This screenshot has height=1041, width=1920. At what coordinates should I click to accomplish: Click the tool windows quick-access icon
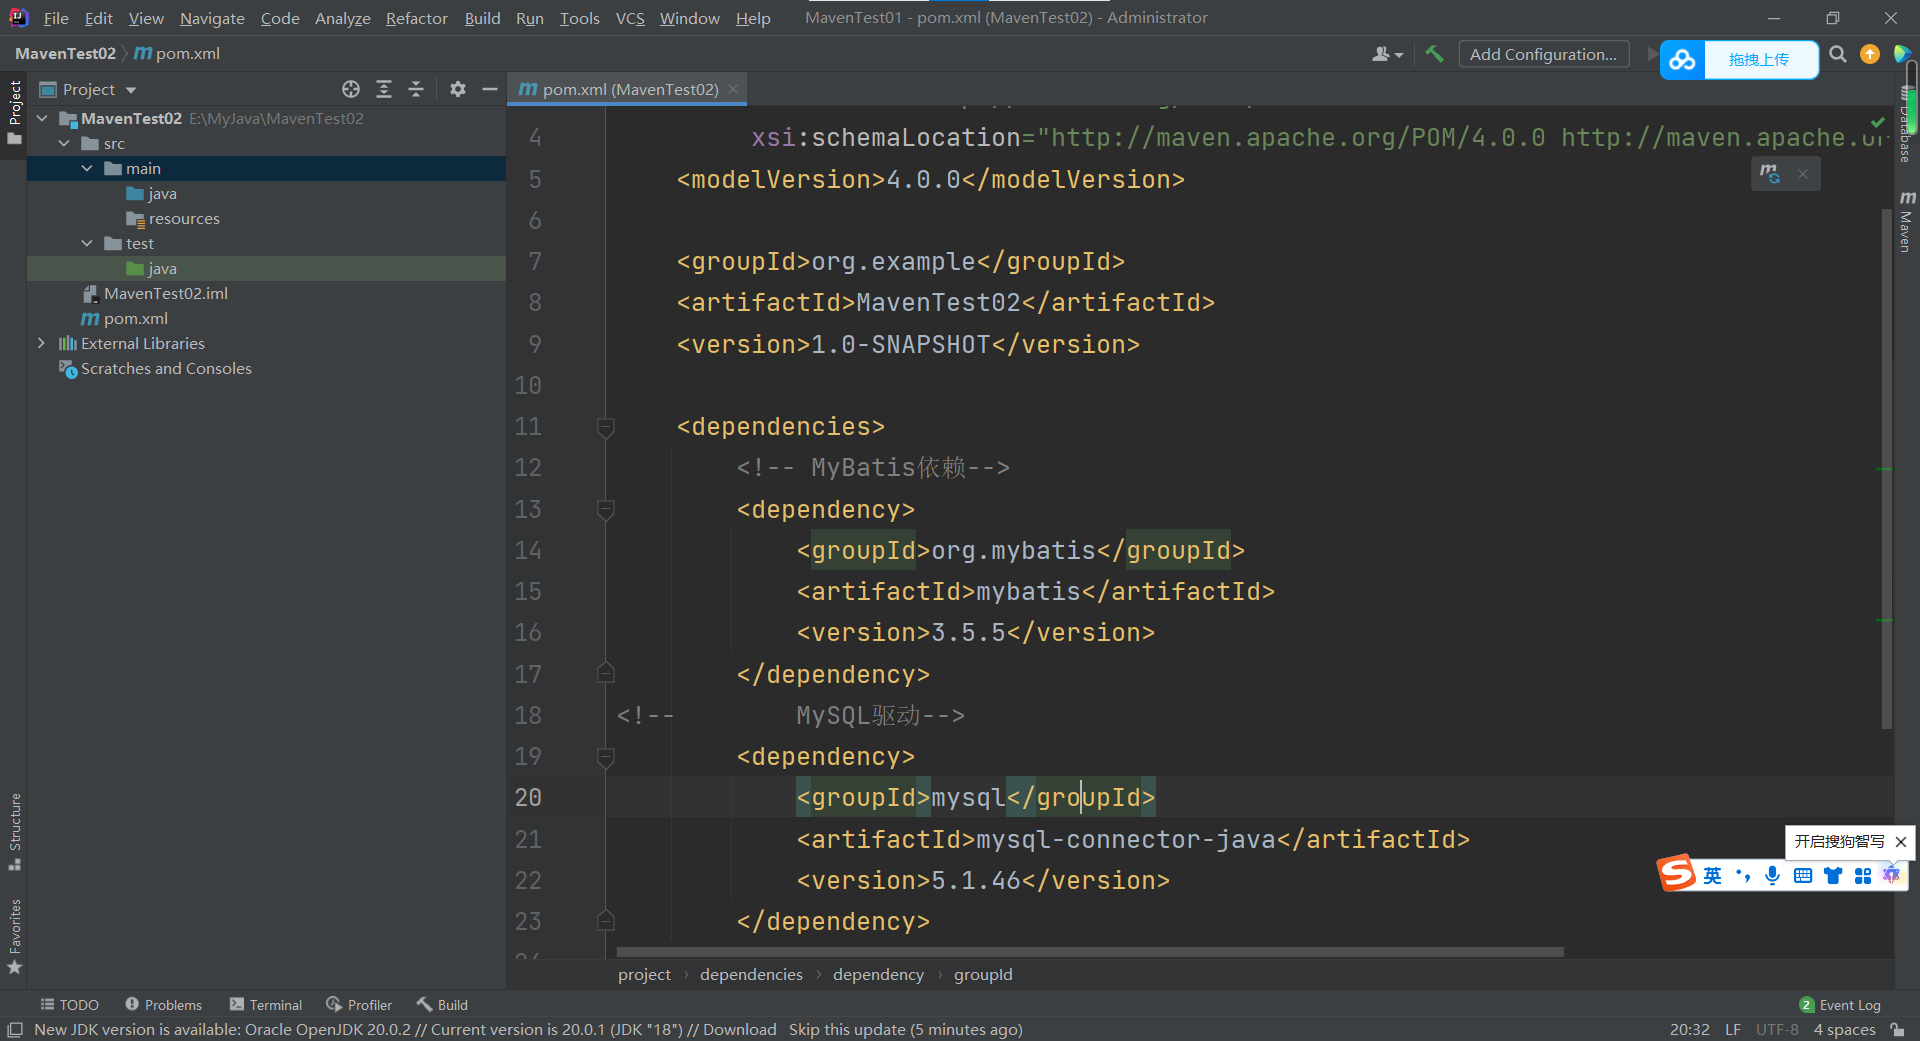coord(15,1030)
